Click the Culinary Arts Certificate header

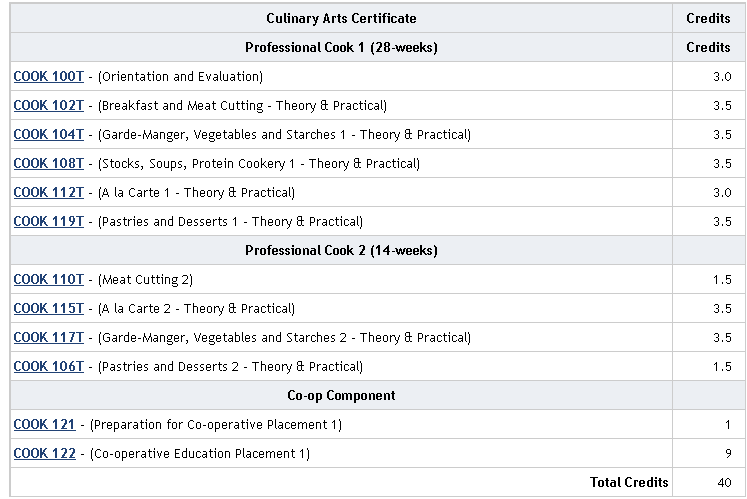pyautogui.click(x=341, y=19)
